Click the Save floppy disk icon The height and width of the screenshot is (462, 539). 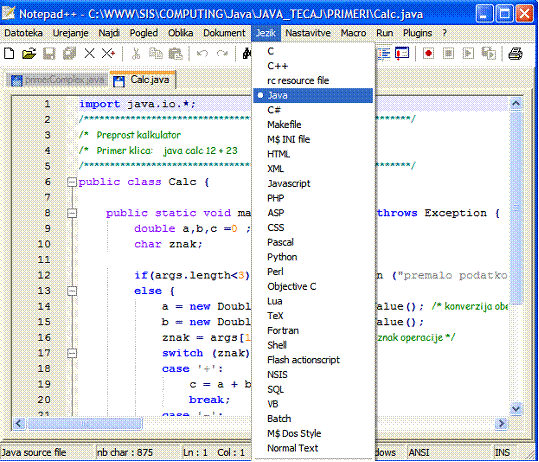pyautogui.click(x=49, y=54)
